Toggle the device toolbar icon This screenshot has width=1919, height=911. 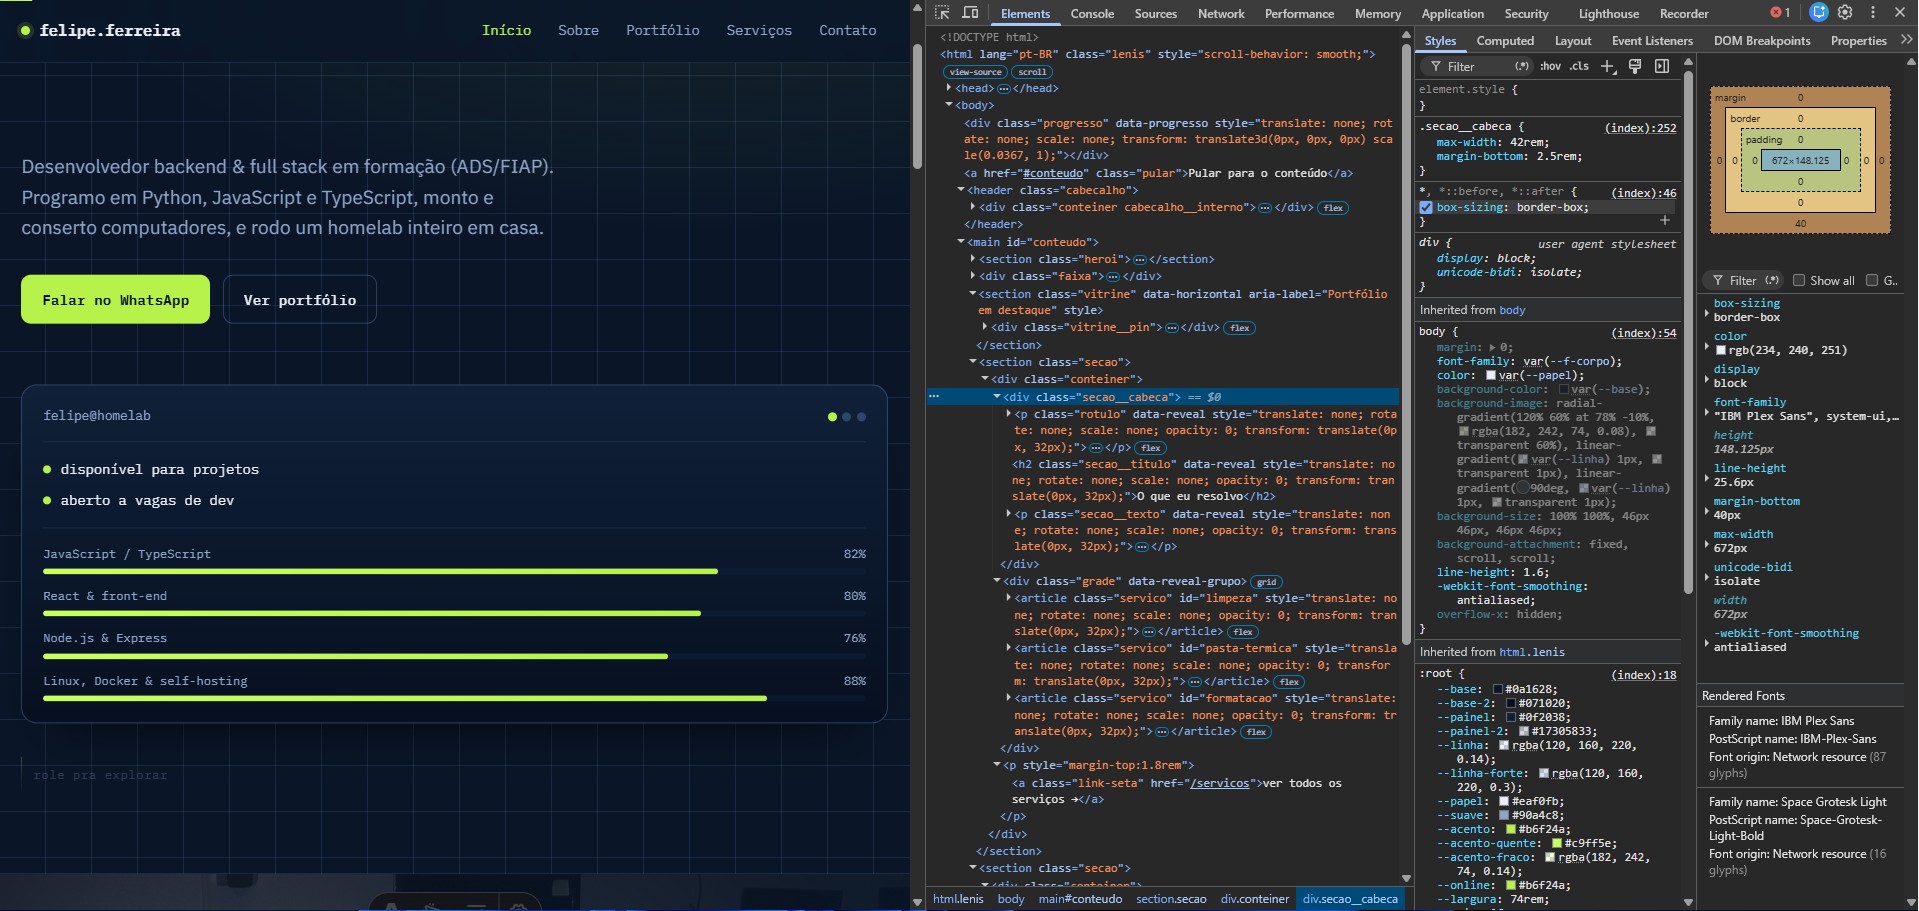tap(970, 13)
